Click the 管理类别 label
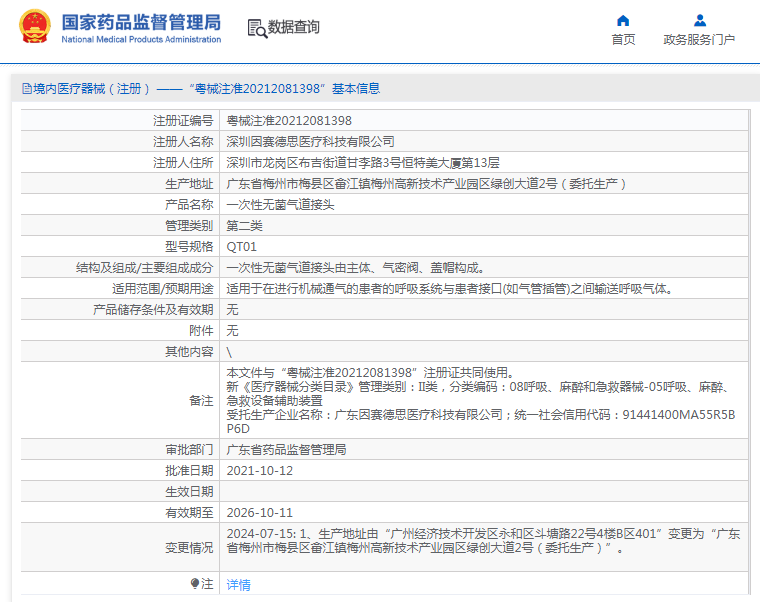Screen dimensions: 760x602 (x=189, y=226)
